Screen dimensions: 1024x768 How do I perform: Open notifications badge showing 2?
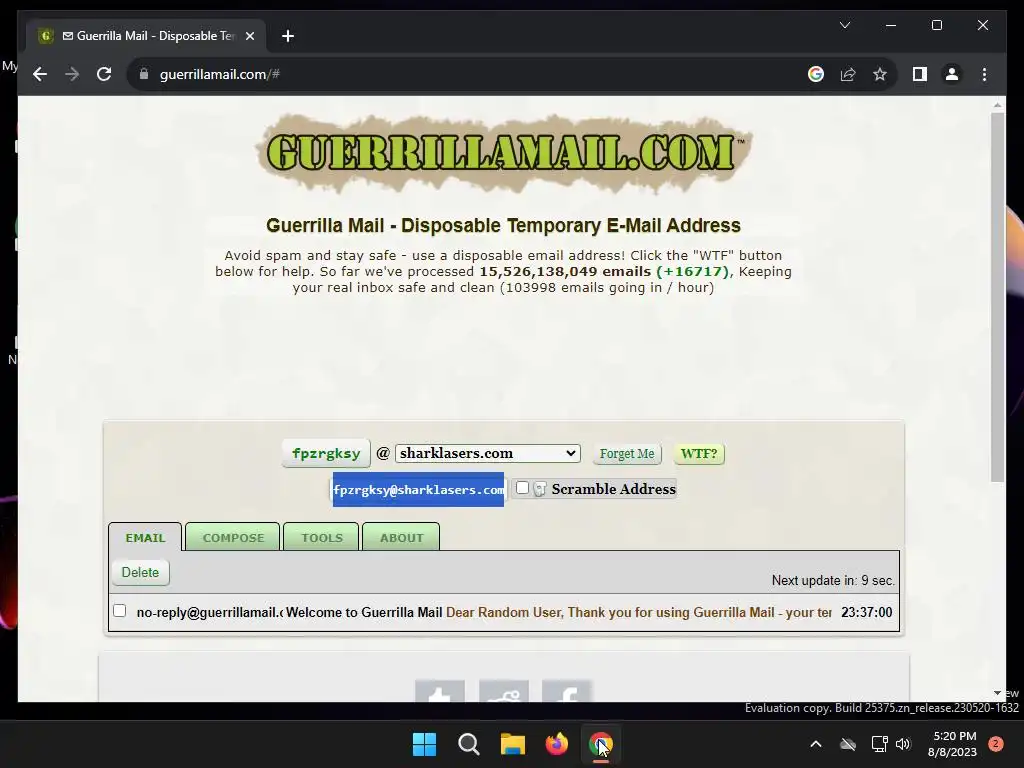point(996,744)
